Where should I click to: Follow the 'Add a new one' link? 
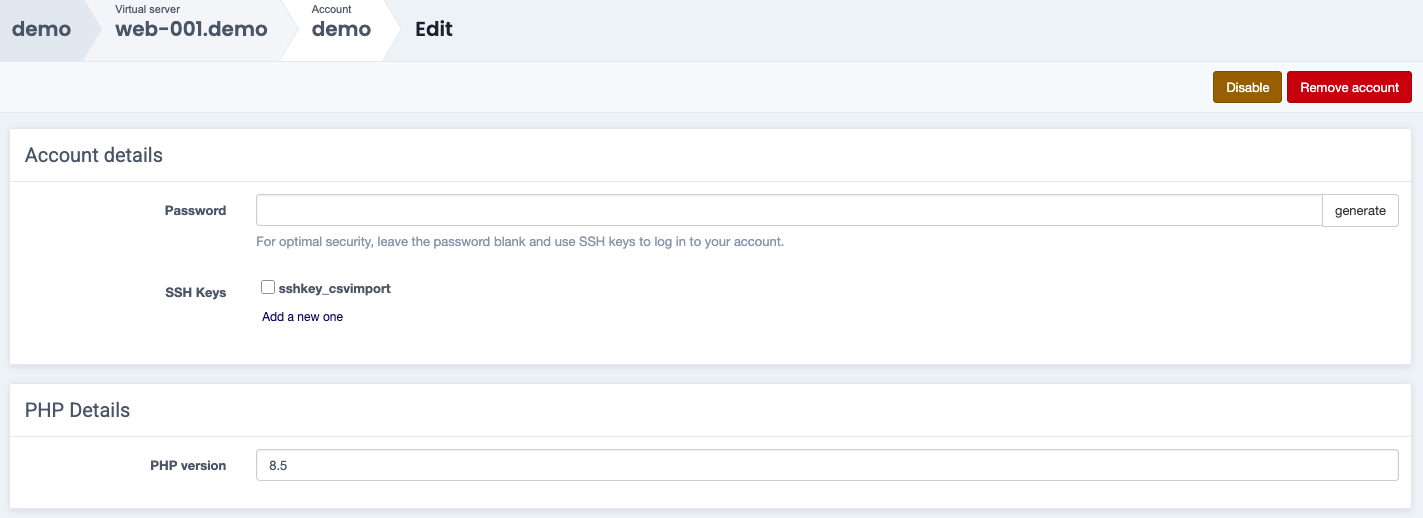302,317
